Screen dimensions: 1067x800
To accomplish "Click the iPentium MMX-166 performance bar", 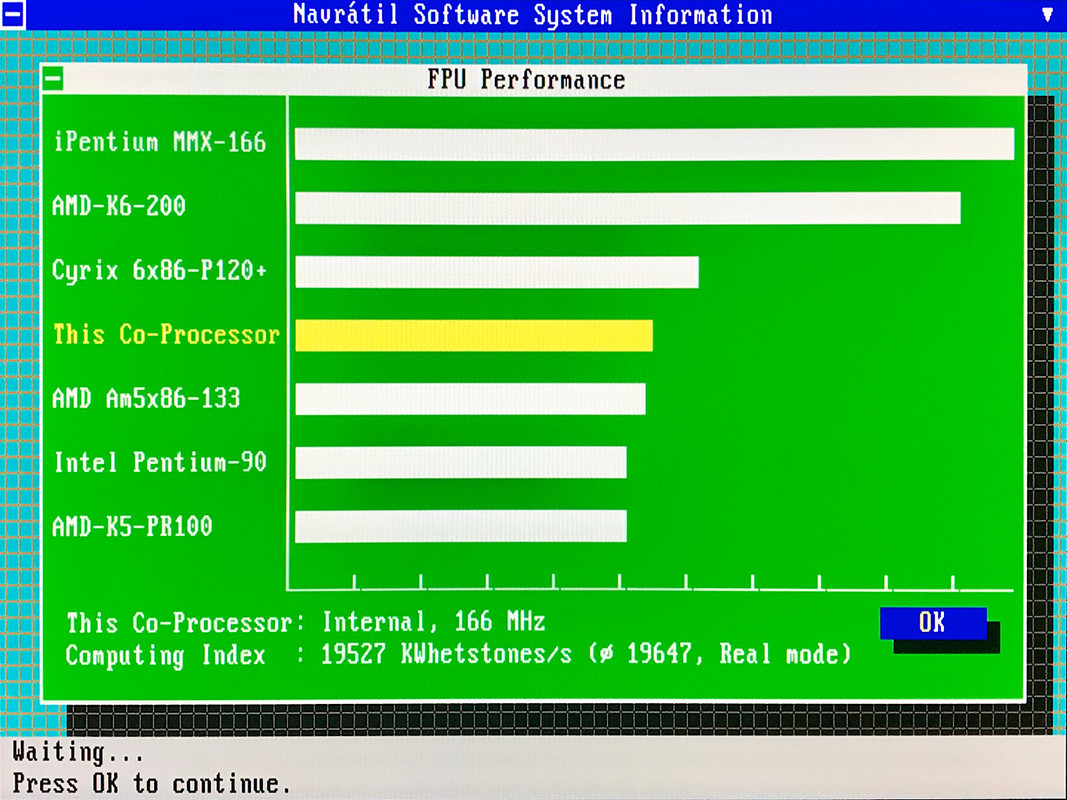I will (655, 144).
